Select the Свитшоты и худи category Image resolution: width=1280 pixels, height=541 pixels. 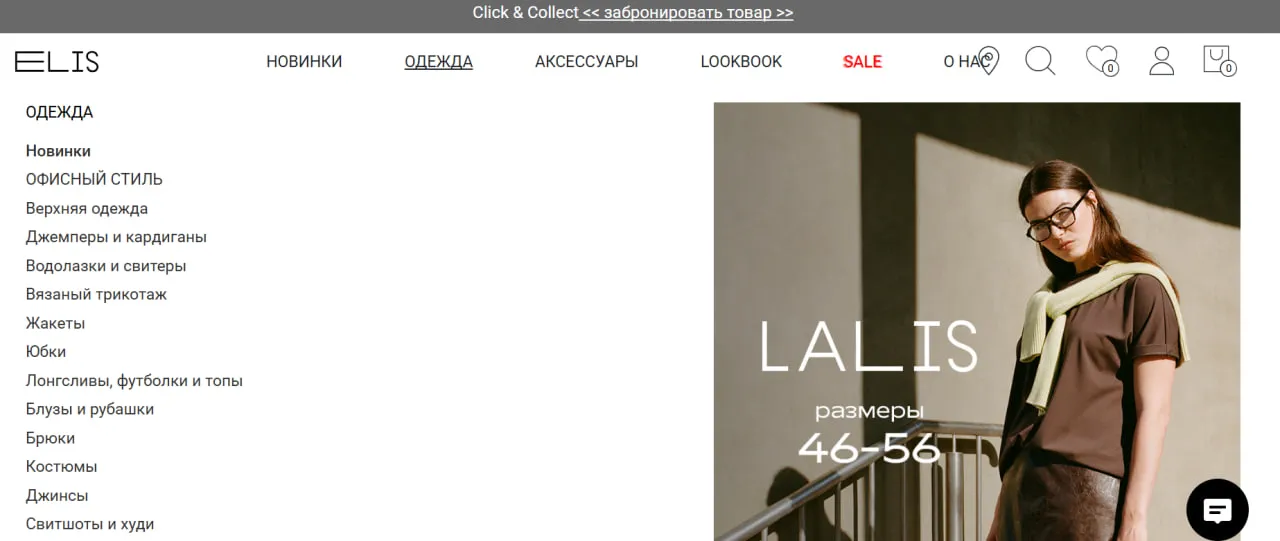(x=90, y=524)
